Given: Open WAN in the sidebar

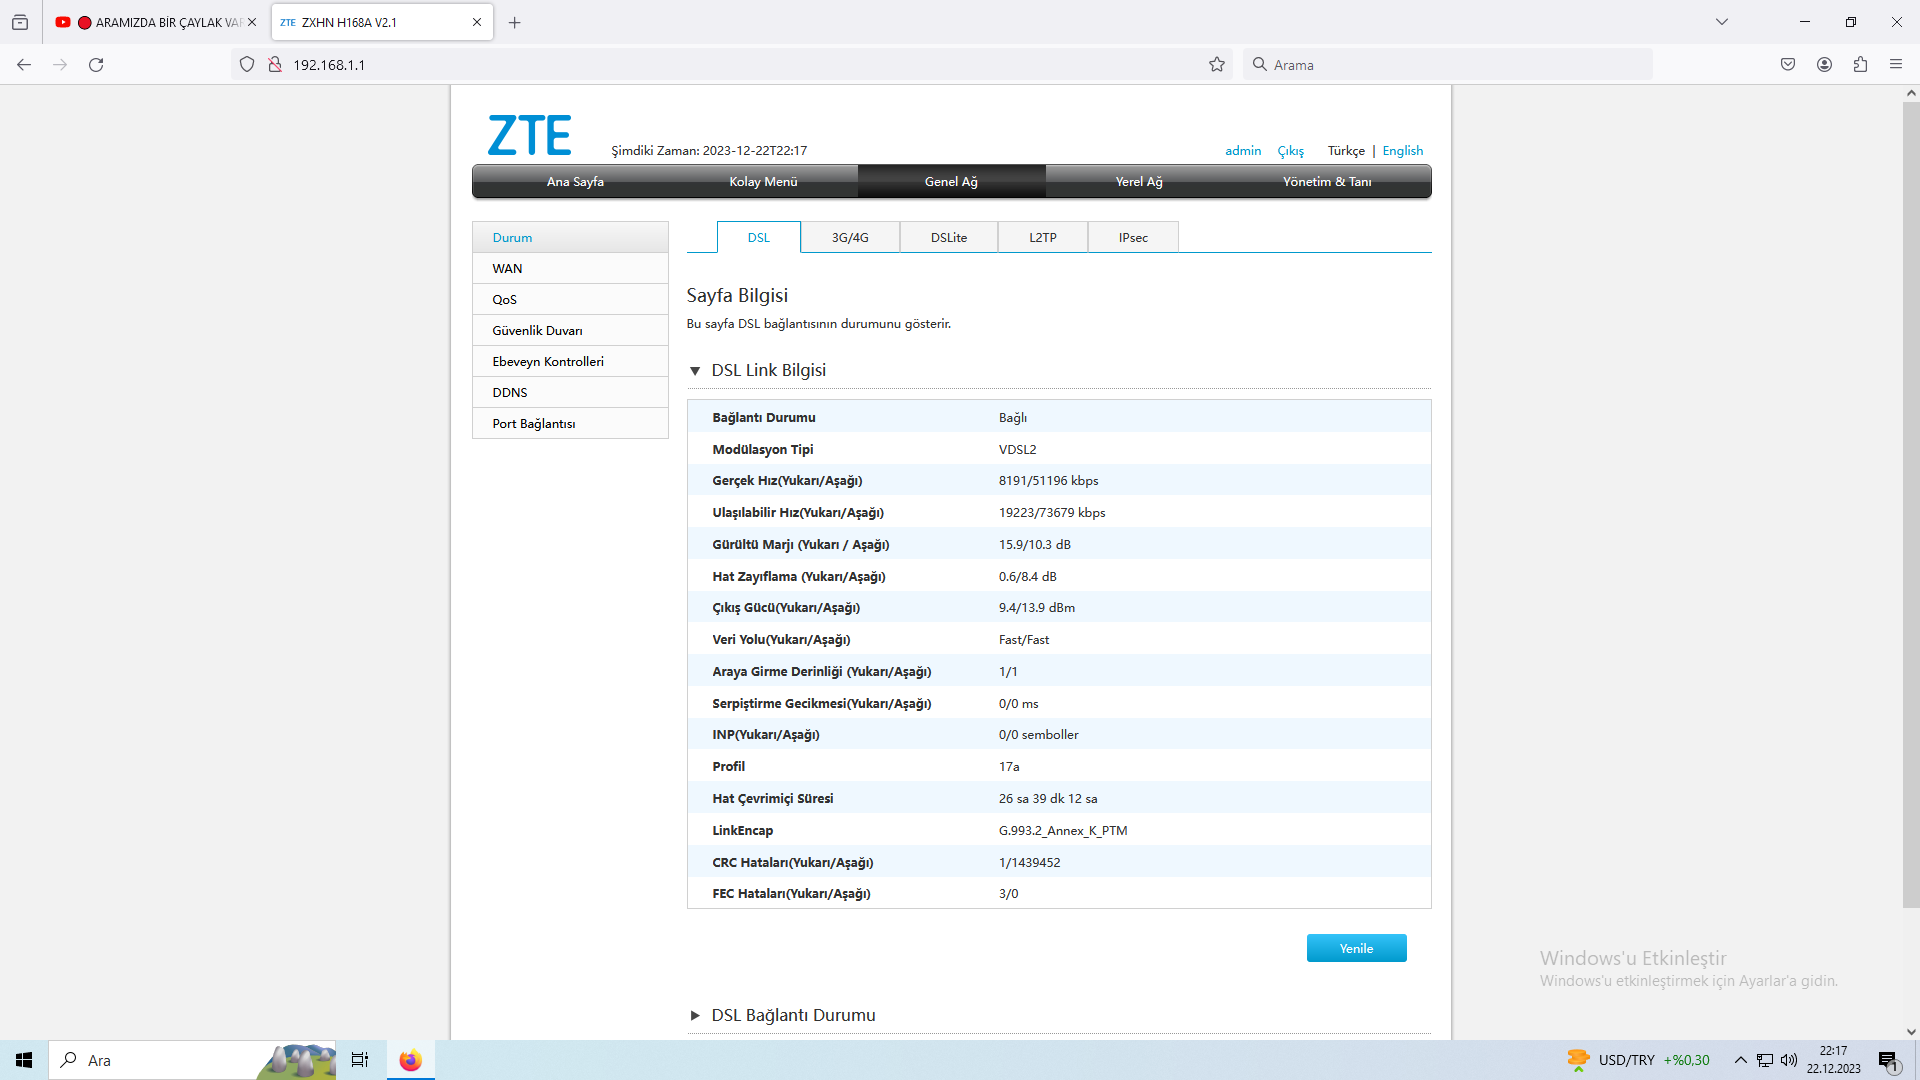Looking at the screenshot, I should click(x=507, y=269).
